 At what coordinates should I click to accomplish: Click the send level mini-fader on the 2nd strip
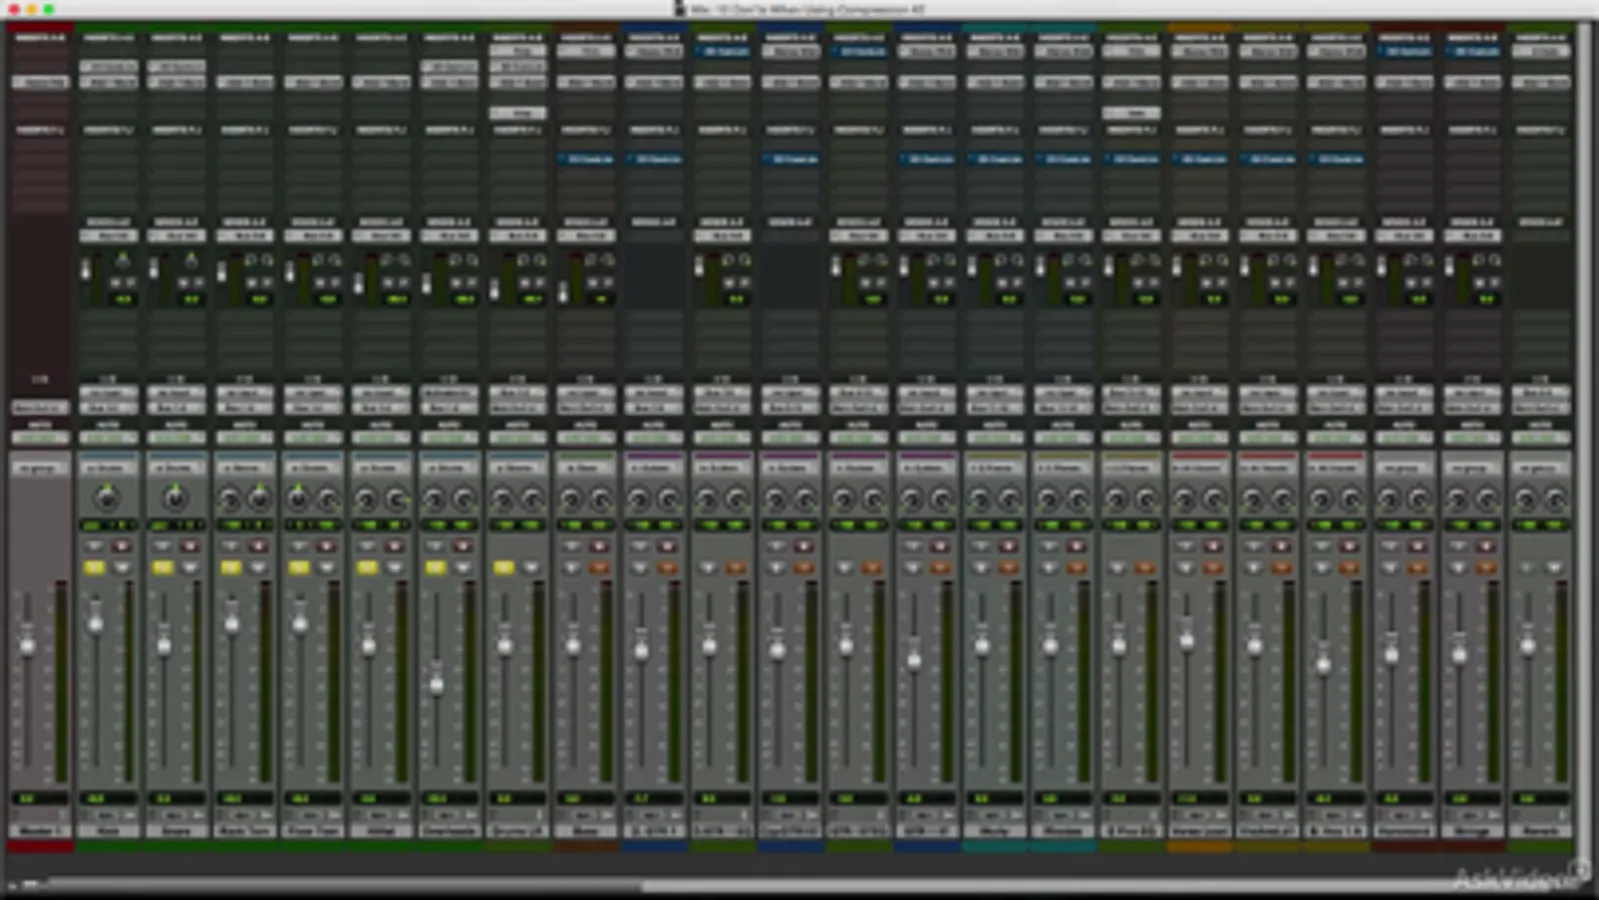(86, 271)
